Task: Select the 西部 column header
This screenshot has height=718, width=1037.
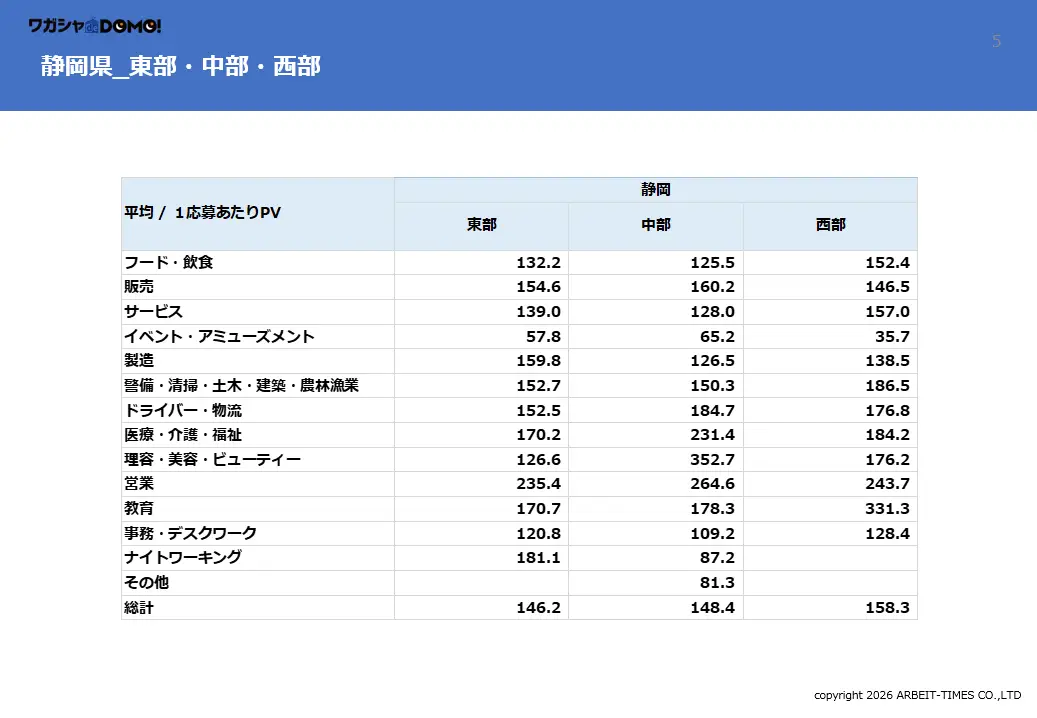Action: pos(830,225)
